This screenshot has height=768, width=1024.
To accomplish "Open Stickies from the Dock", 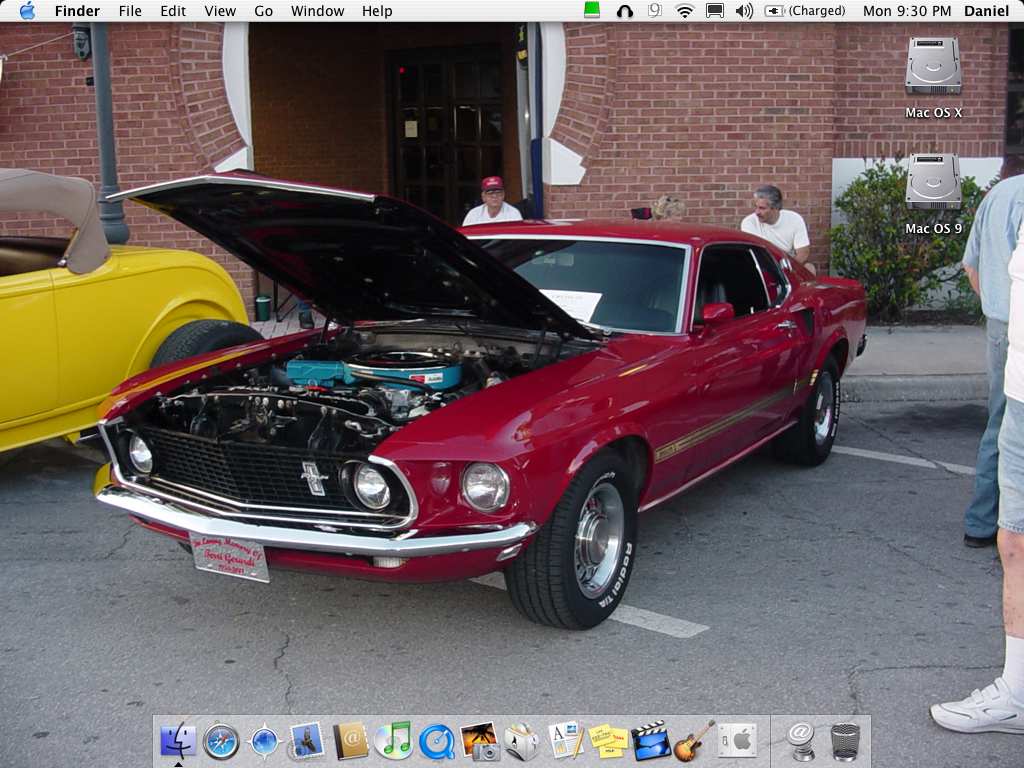I will coord(609,742).
